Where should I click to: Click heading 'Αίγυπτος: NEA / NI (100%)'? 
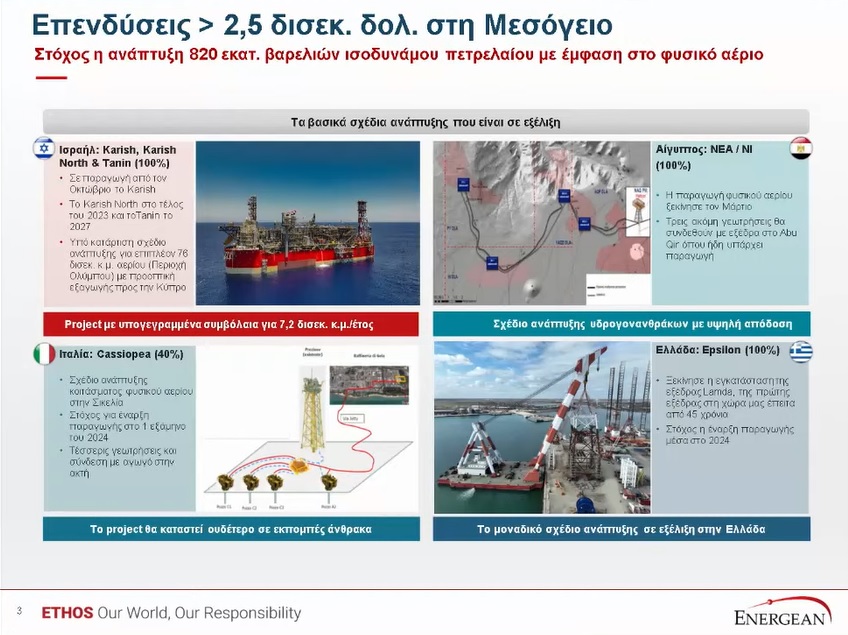click(704, 157)
